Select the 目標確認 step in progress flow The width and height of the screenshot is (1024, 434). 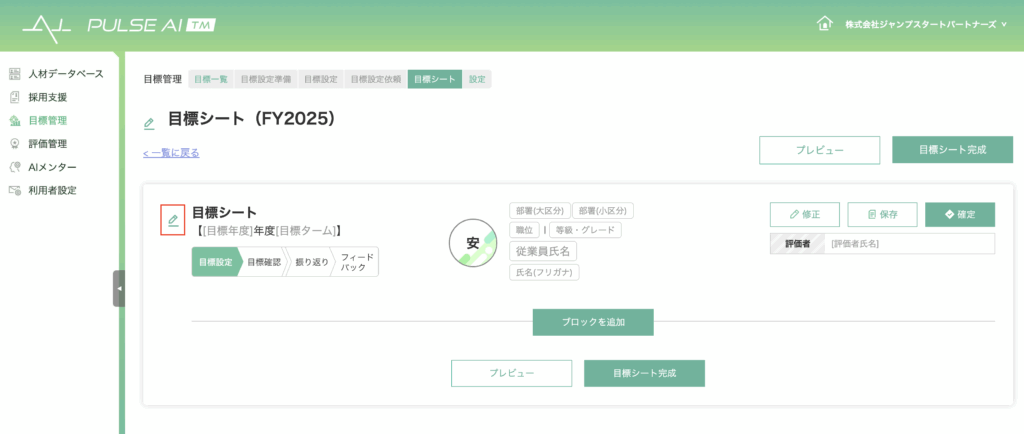point(264,262)
